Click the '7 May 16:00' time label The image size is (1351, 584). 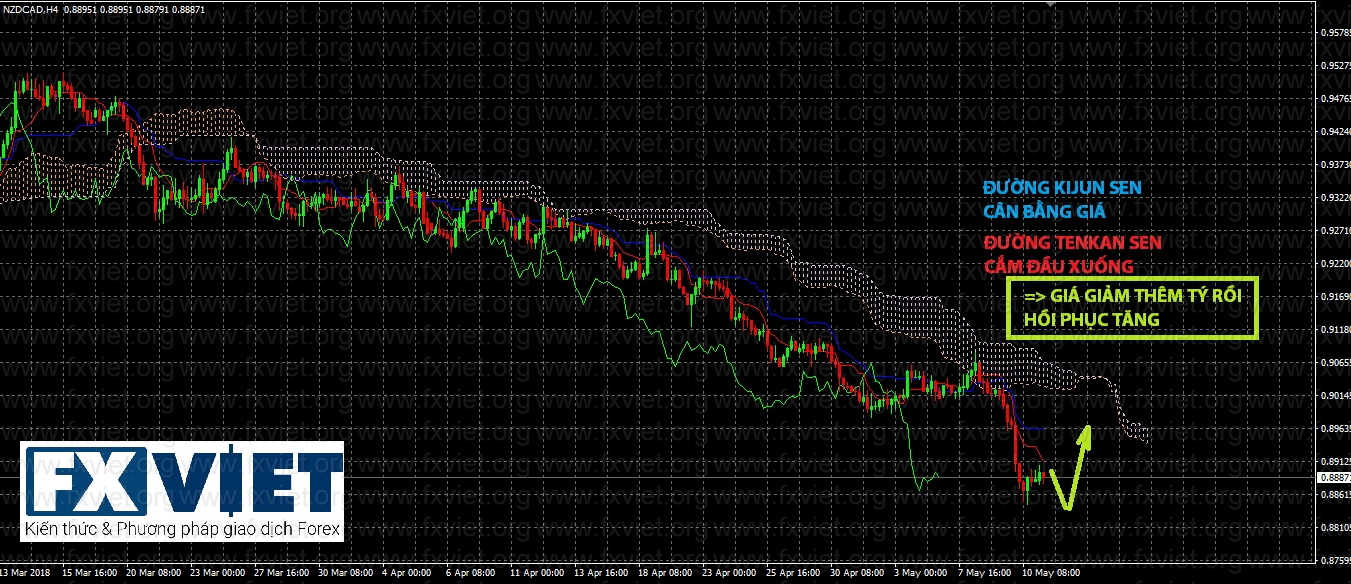click(x=984, y=574)
